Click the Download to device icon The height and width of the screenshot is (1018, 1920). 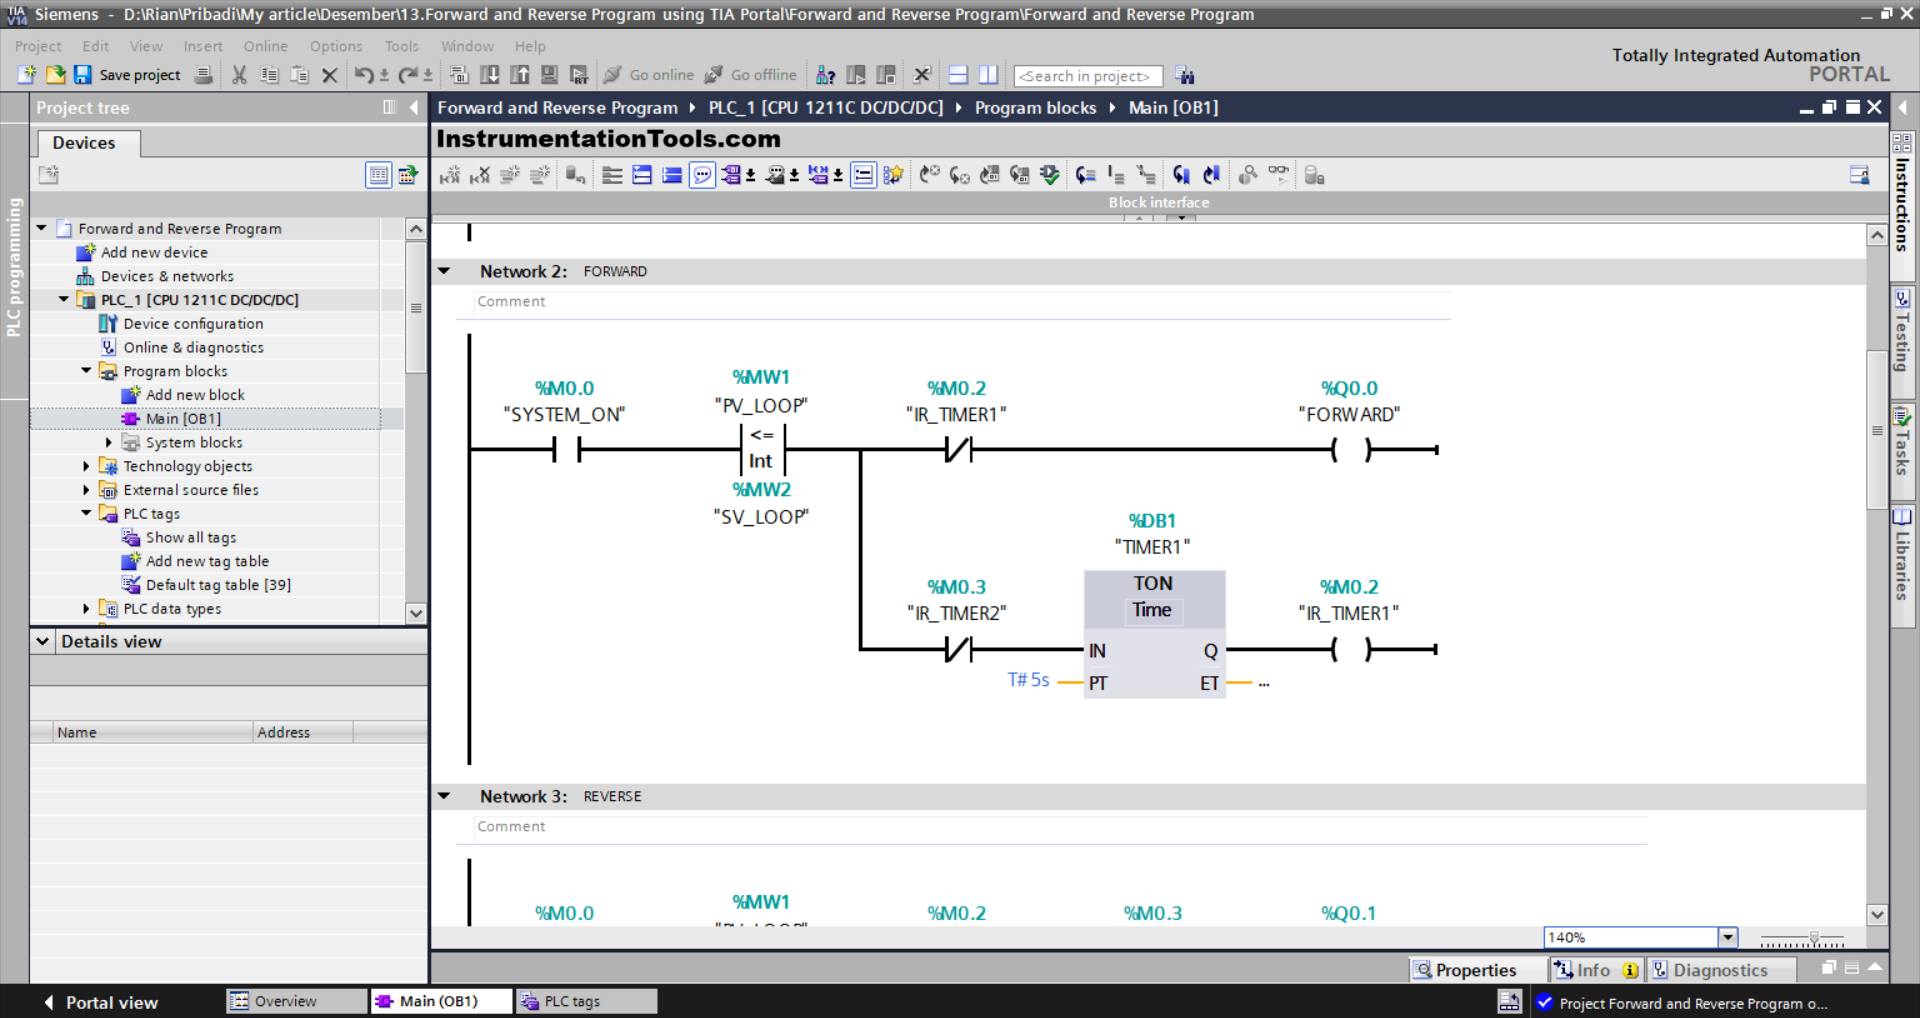coord(489,75)
